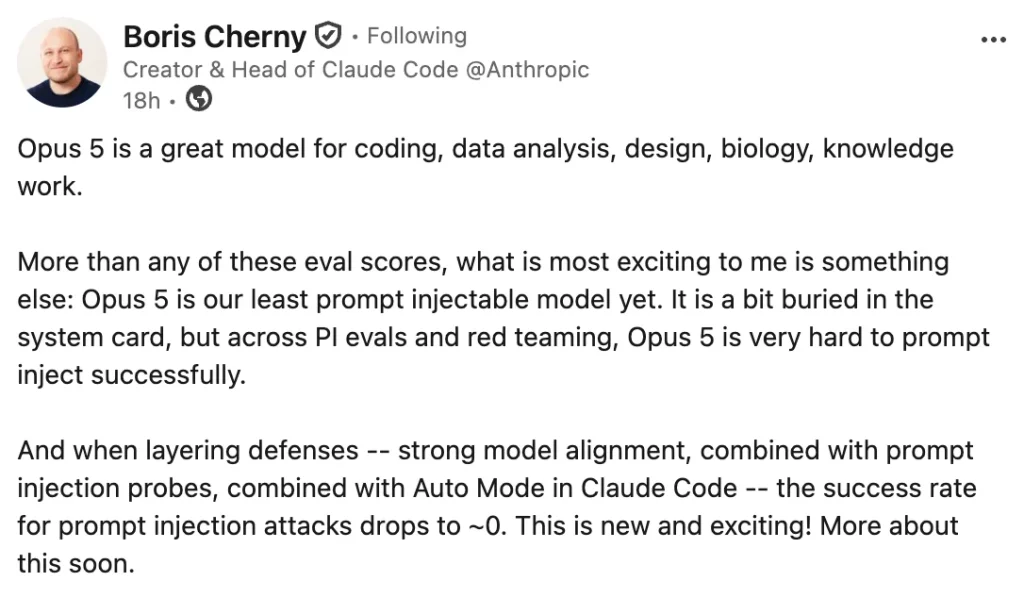The width and height of the screenshot is (1024, 598).
Task: Open the three-dot post options menu
Action: pos(993,40)
